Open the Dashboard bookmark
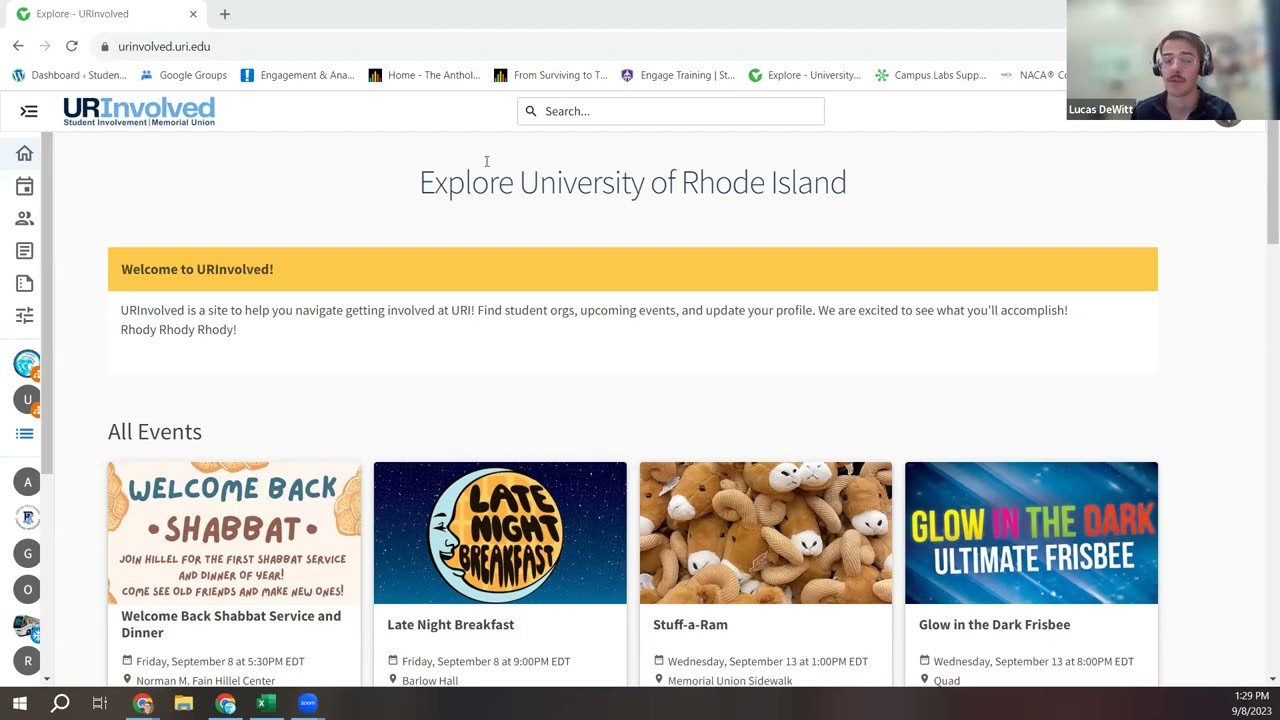This screenshot has height=720, width=1280. [69, 75]
